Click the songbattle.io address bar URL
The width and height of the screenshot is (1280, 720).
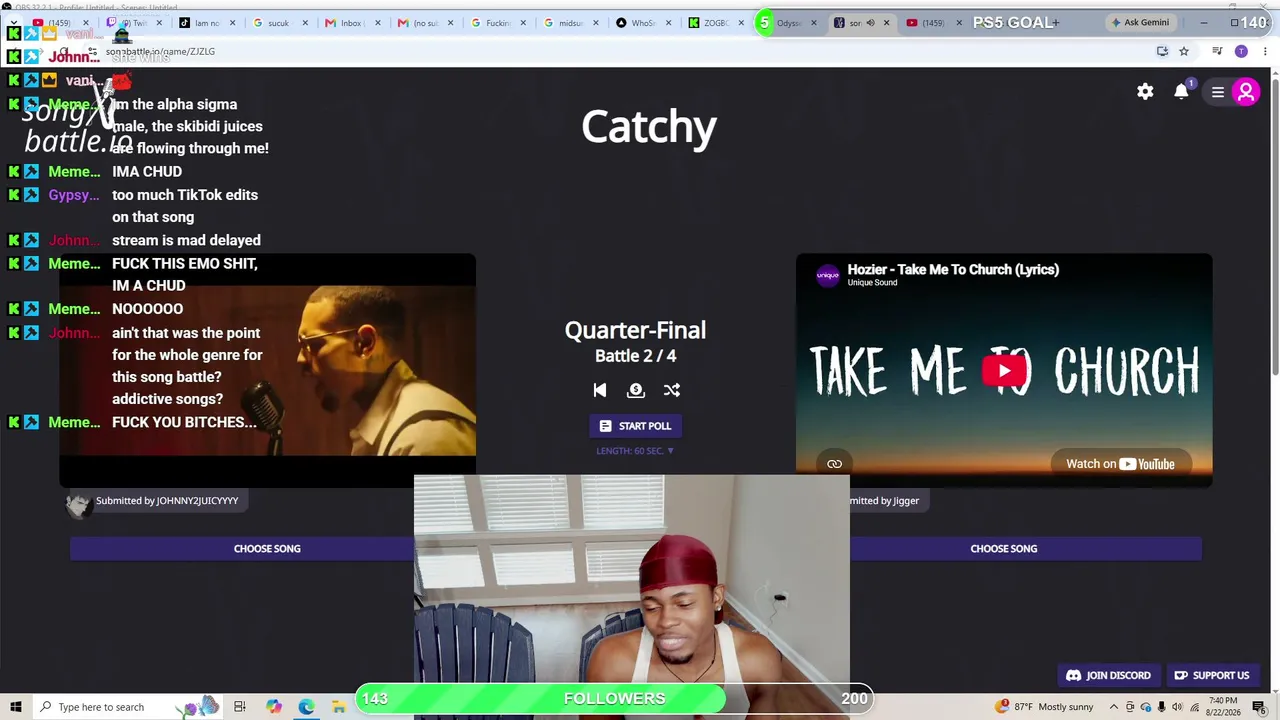(x=160, y=51)
